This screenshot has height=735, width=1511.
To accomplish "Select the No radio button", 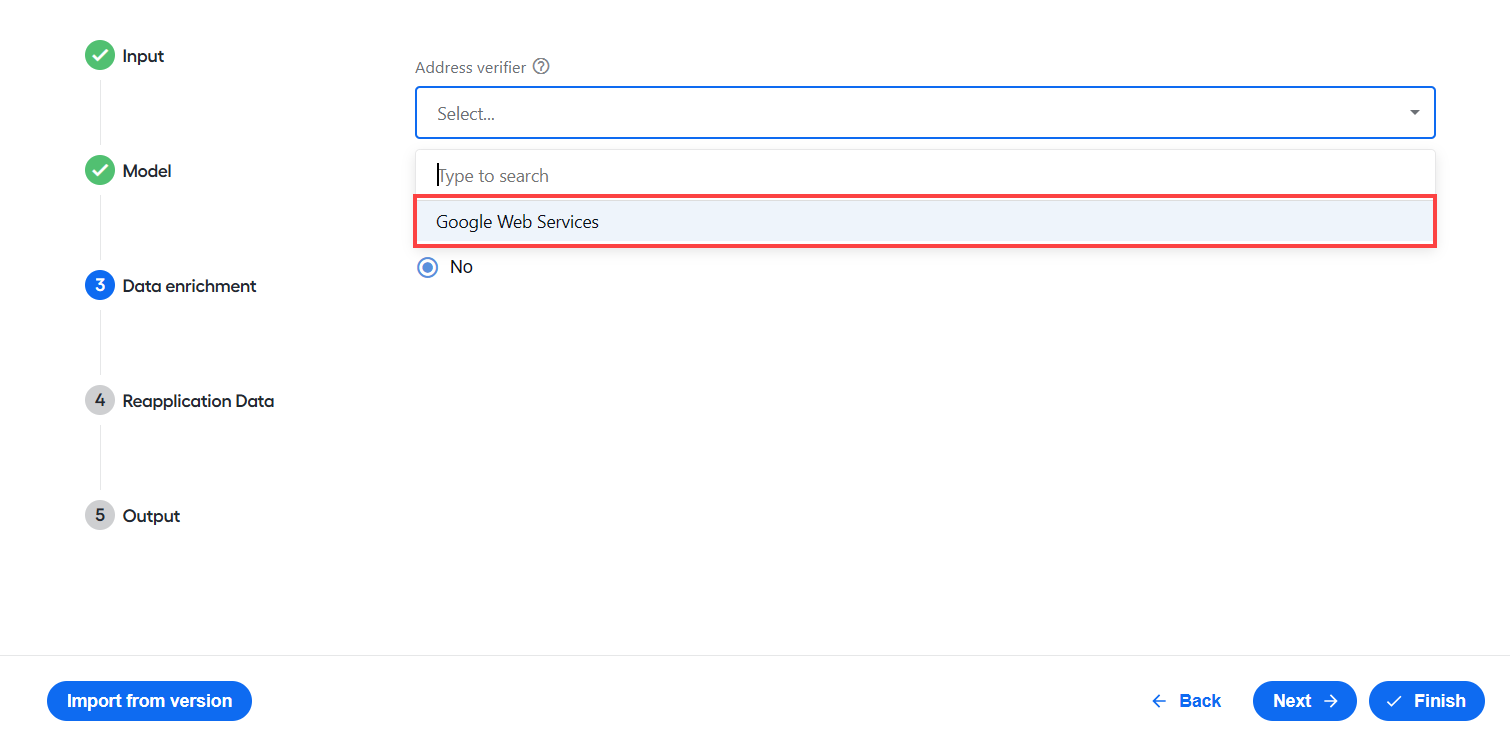I will (x=428, y=267).
